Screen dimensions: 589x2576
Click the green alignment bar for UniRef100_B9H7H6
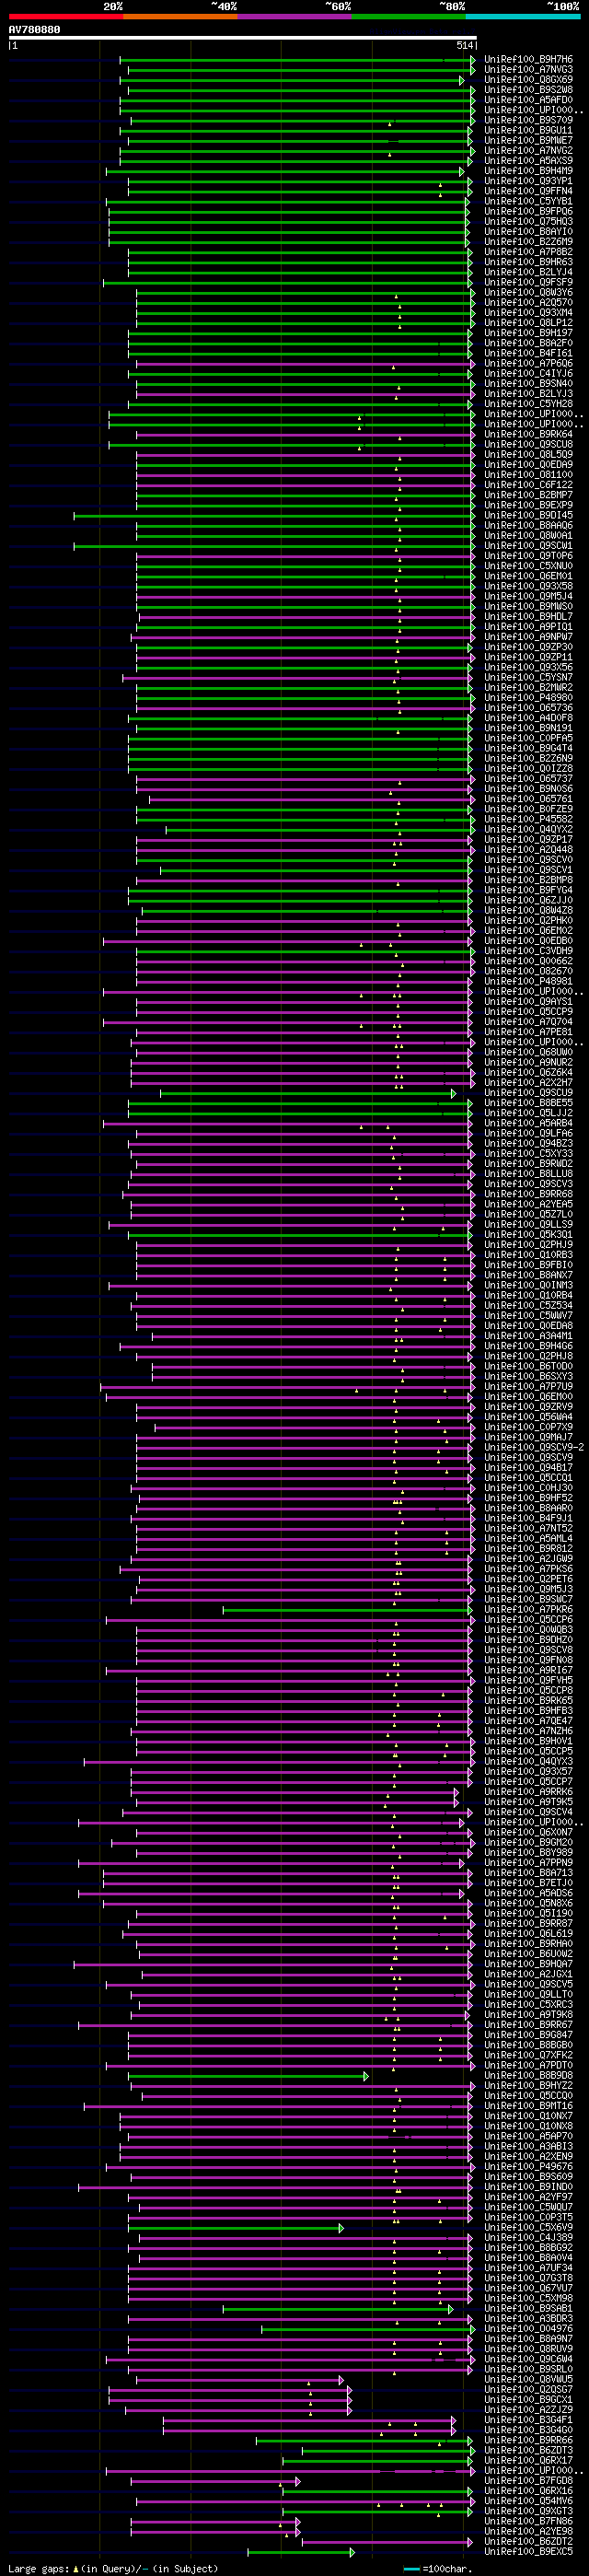coord(297,59)
